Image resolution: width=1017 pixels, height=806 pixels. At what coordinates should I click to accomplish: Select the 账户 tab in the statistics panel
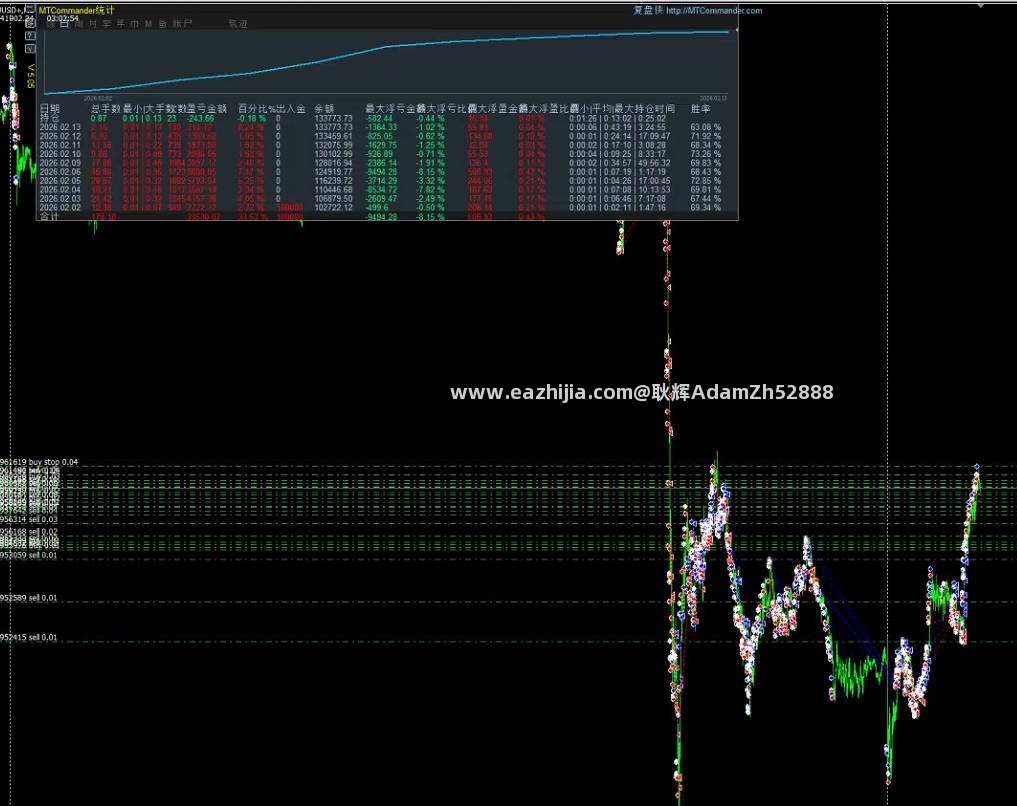coord(182,23)
